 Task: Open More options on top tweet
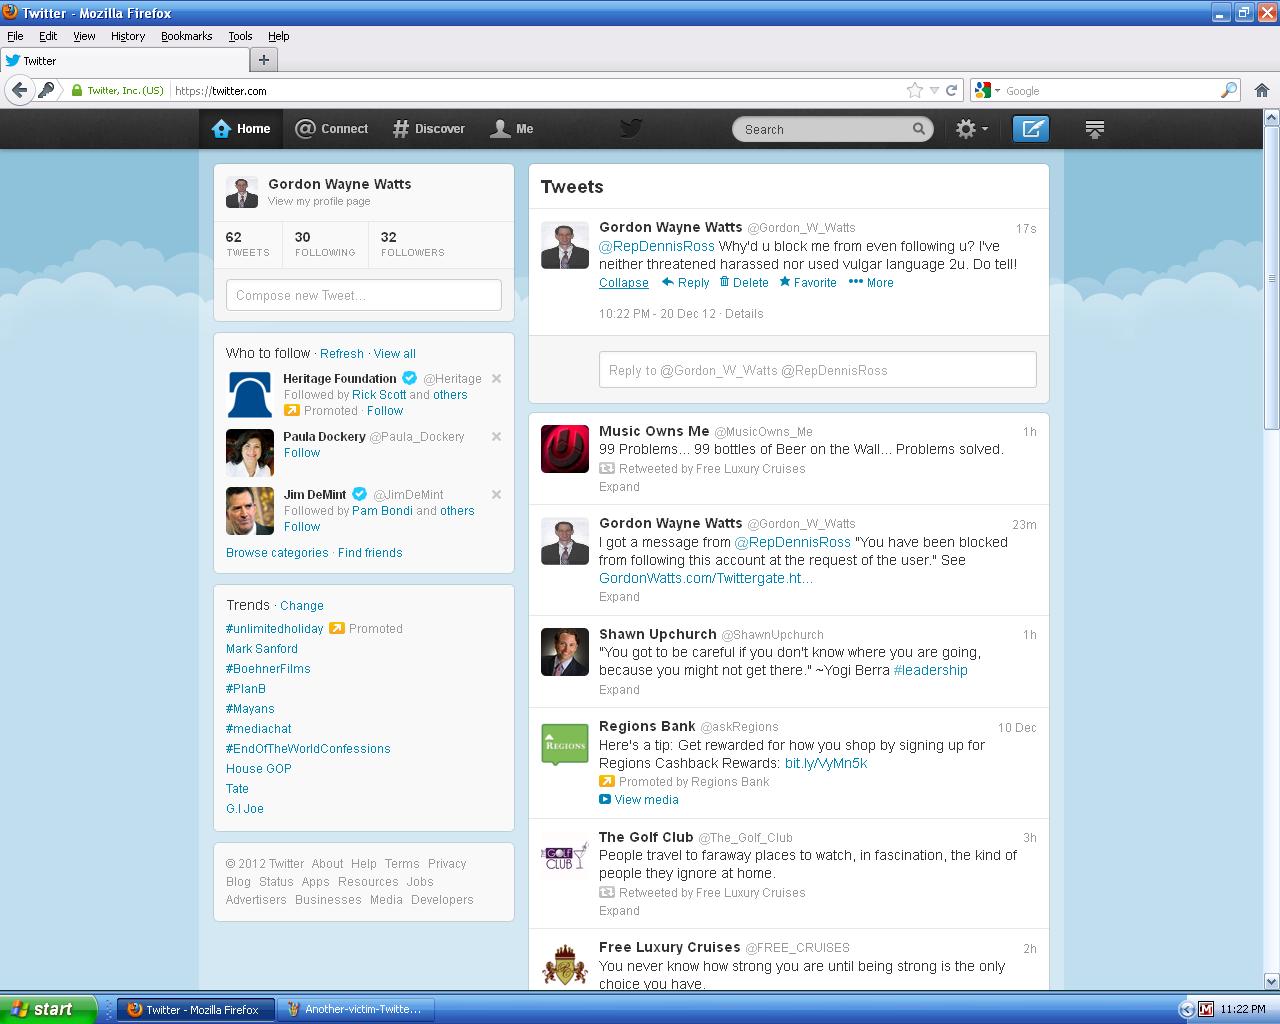coord(871,283)
